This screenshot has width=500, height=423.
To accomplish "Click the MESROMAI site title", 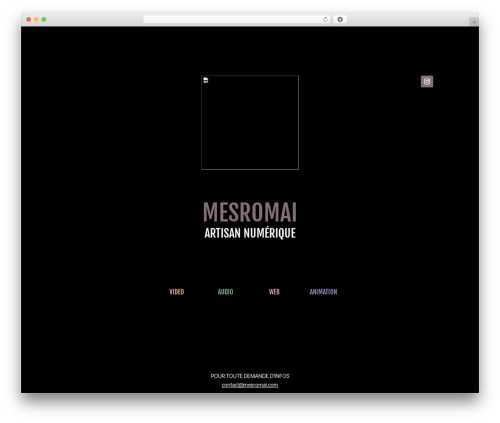I will pos(250,212).
